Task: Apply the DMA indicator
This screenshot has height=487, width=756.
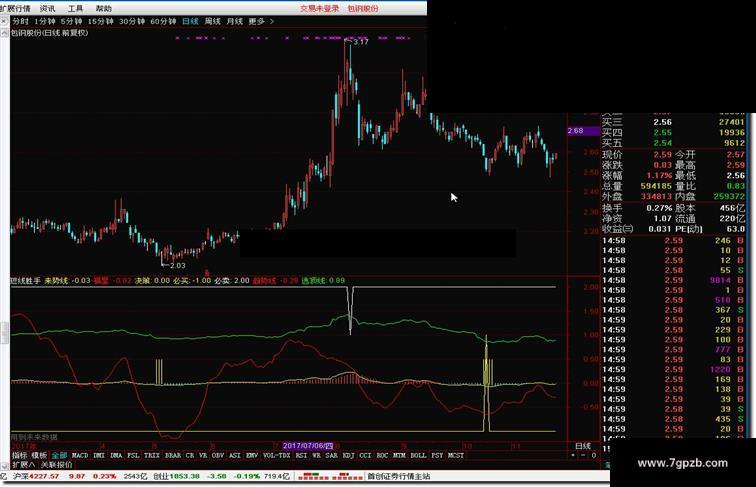Action: (x=116, y=455)
